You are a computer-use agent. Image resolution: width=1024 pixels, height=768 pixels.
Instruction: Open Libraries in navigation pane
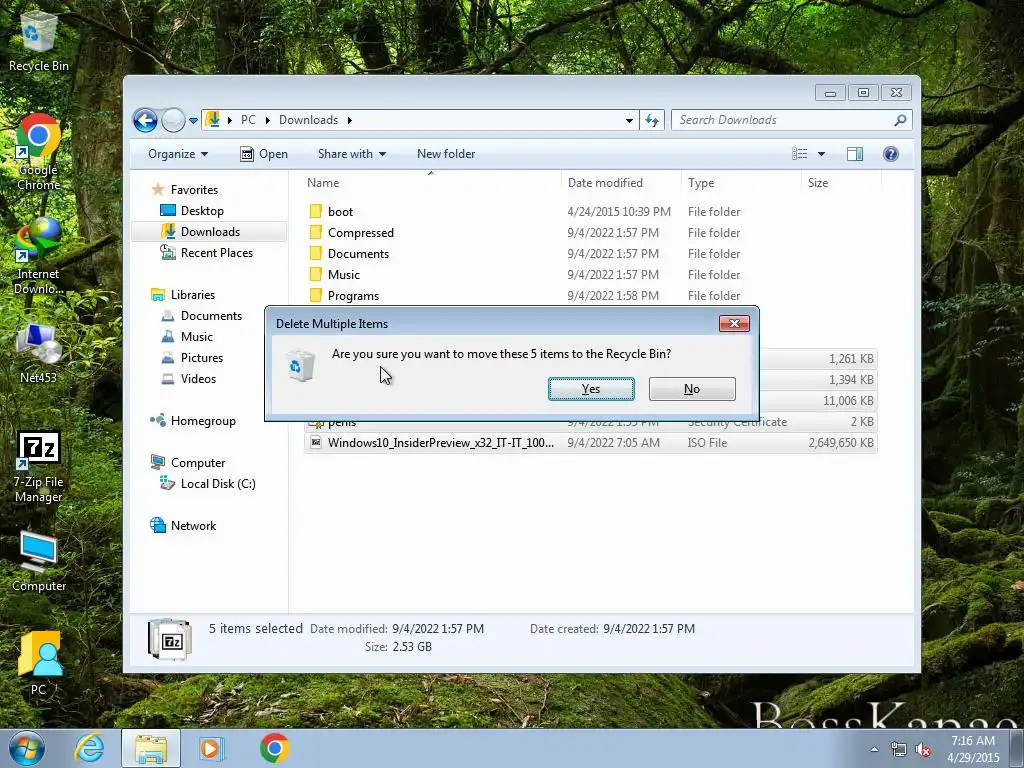tap(183, 295)
